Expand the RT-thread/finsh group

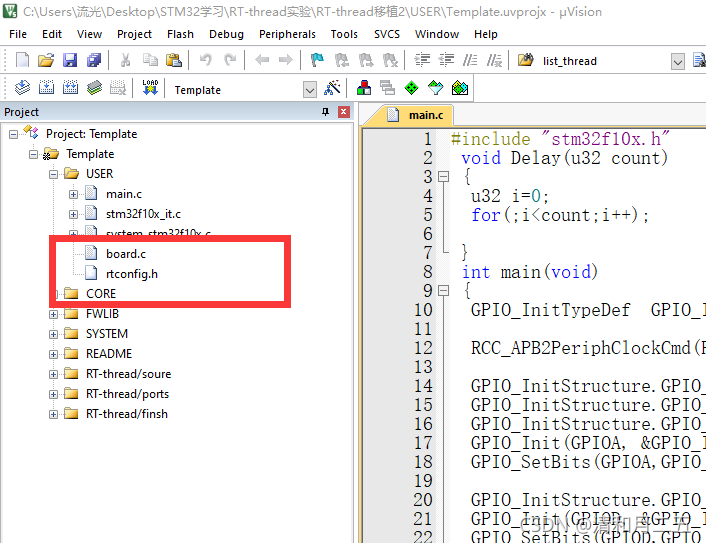[53, 414]
